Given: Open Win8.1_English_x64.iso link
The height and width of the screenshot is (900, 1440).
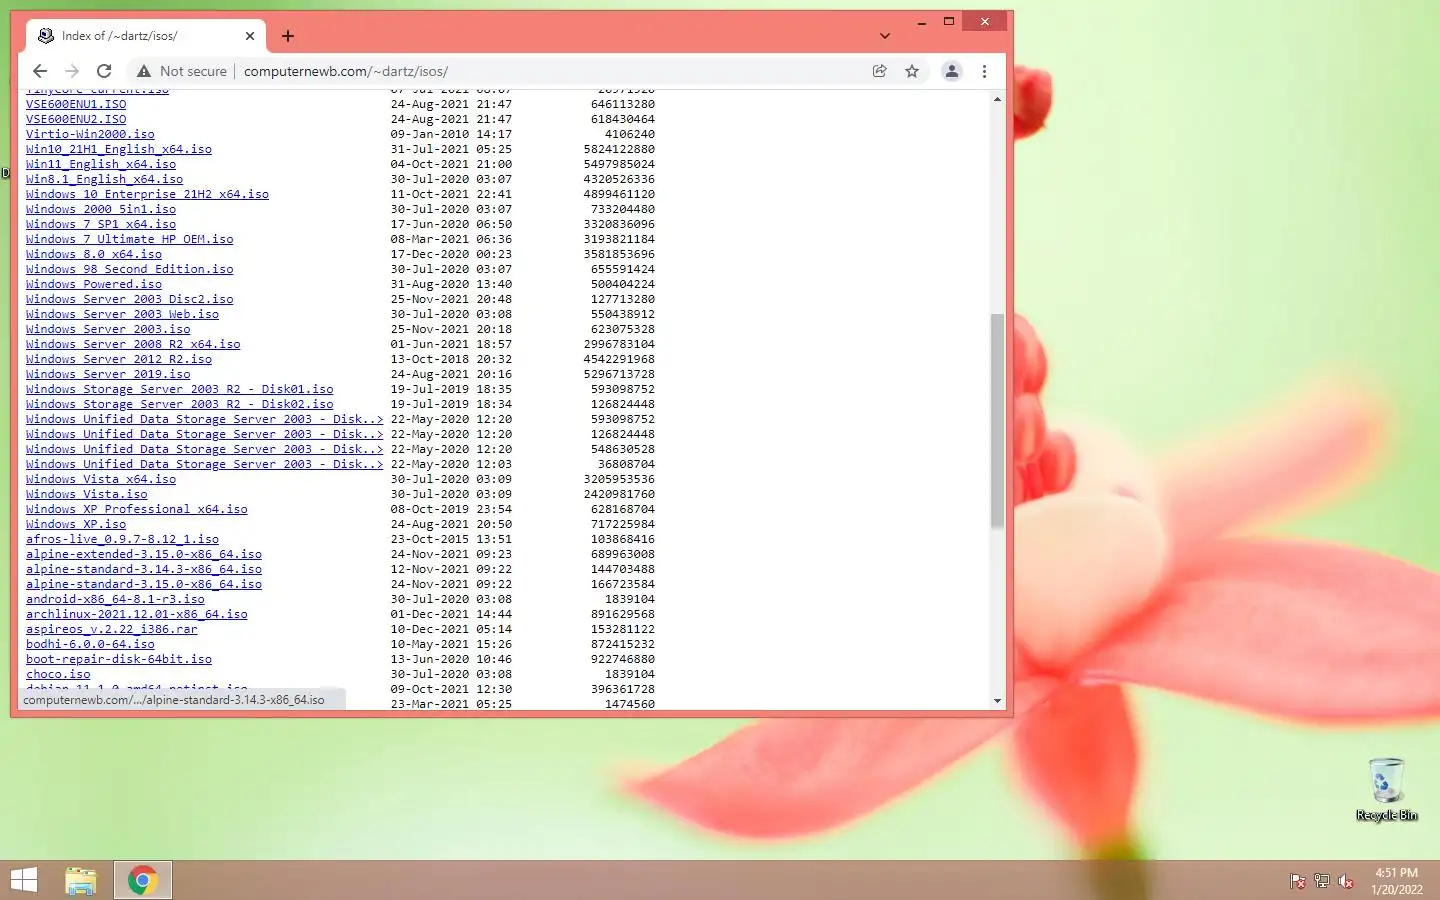Looking at the screenshot, I should [104, 179].
